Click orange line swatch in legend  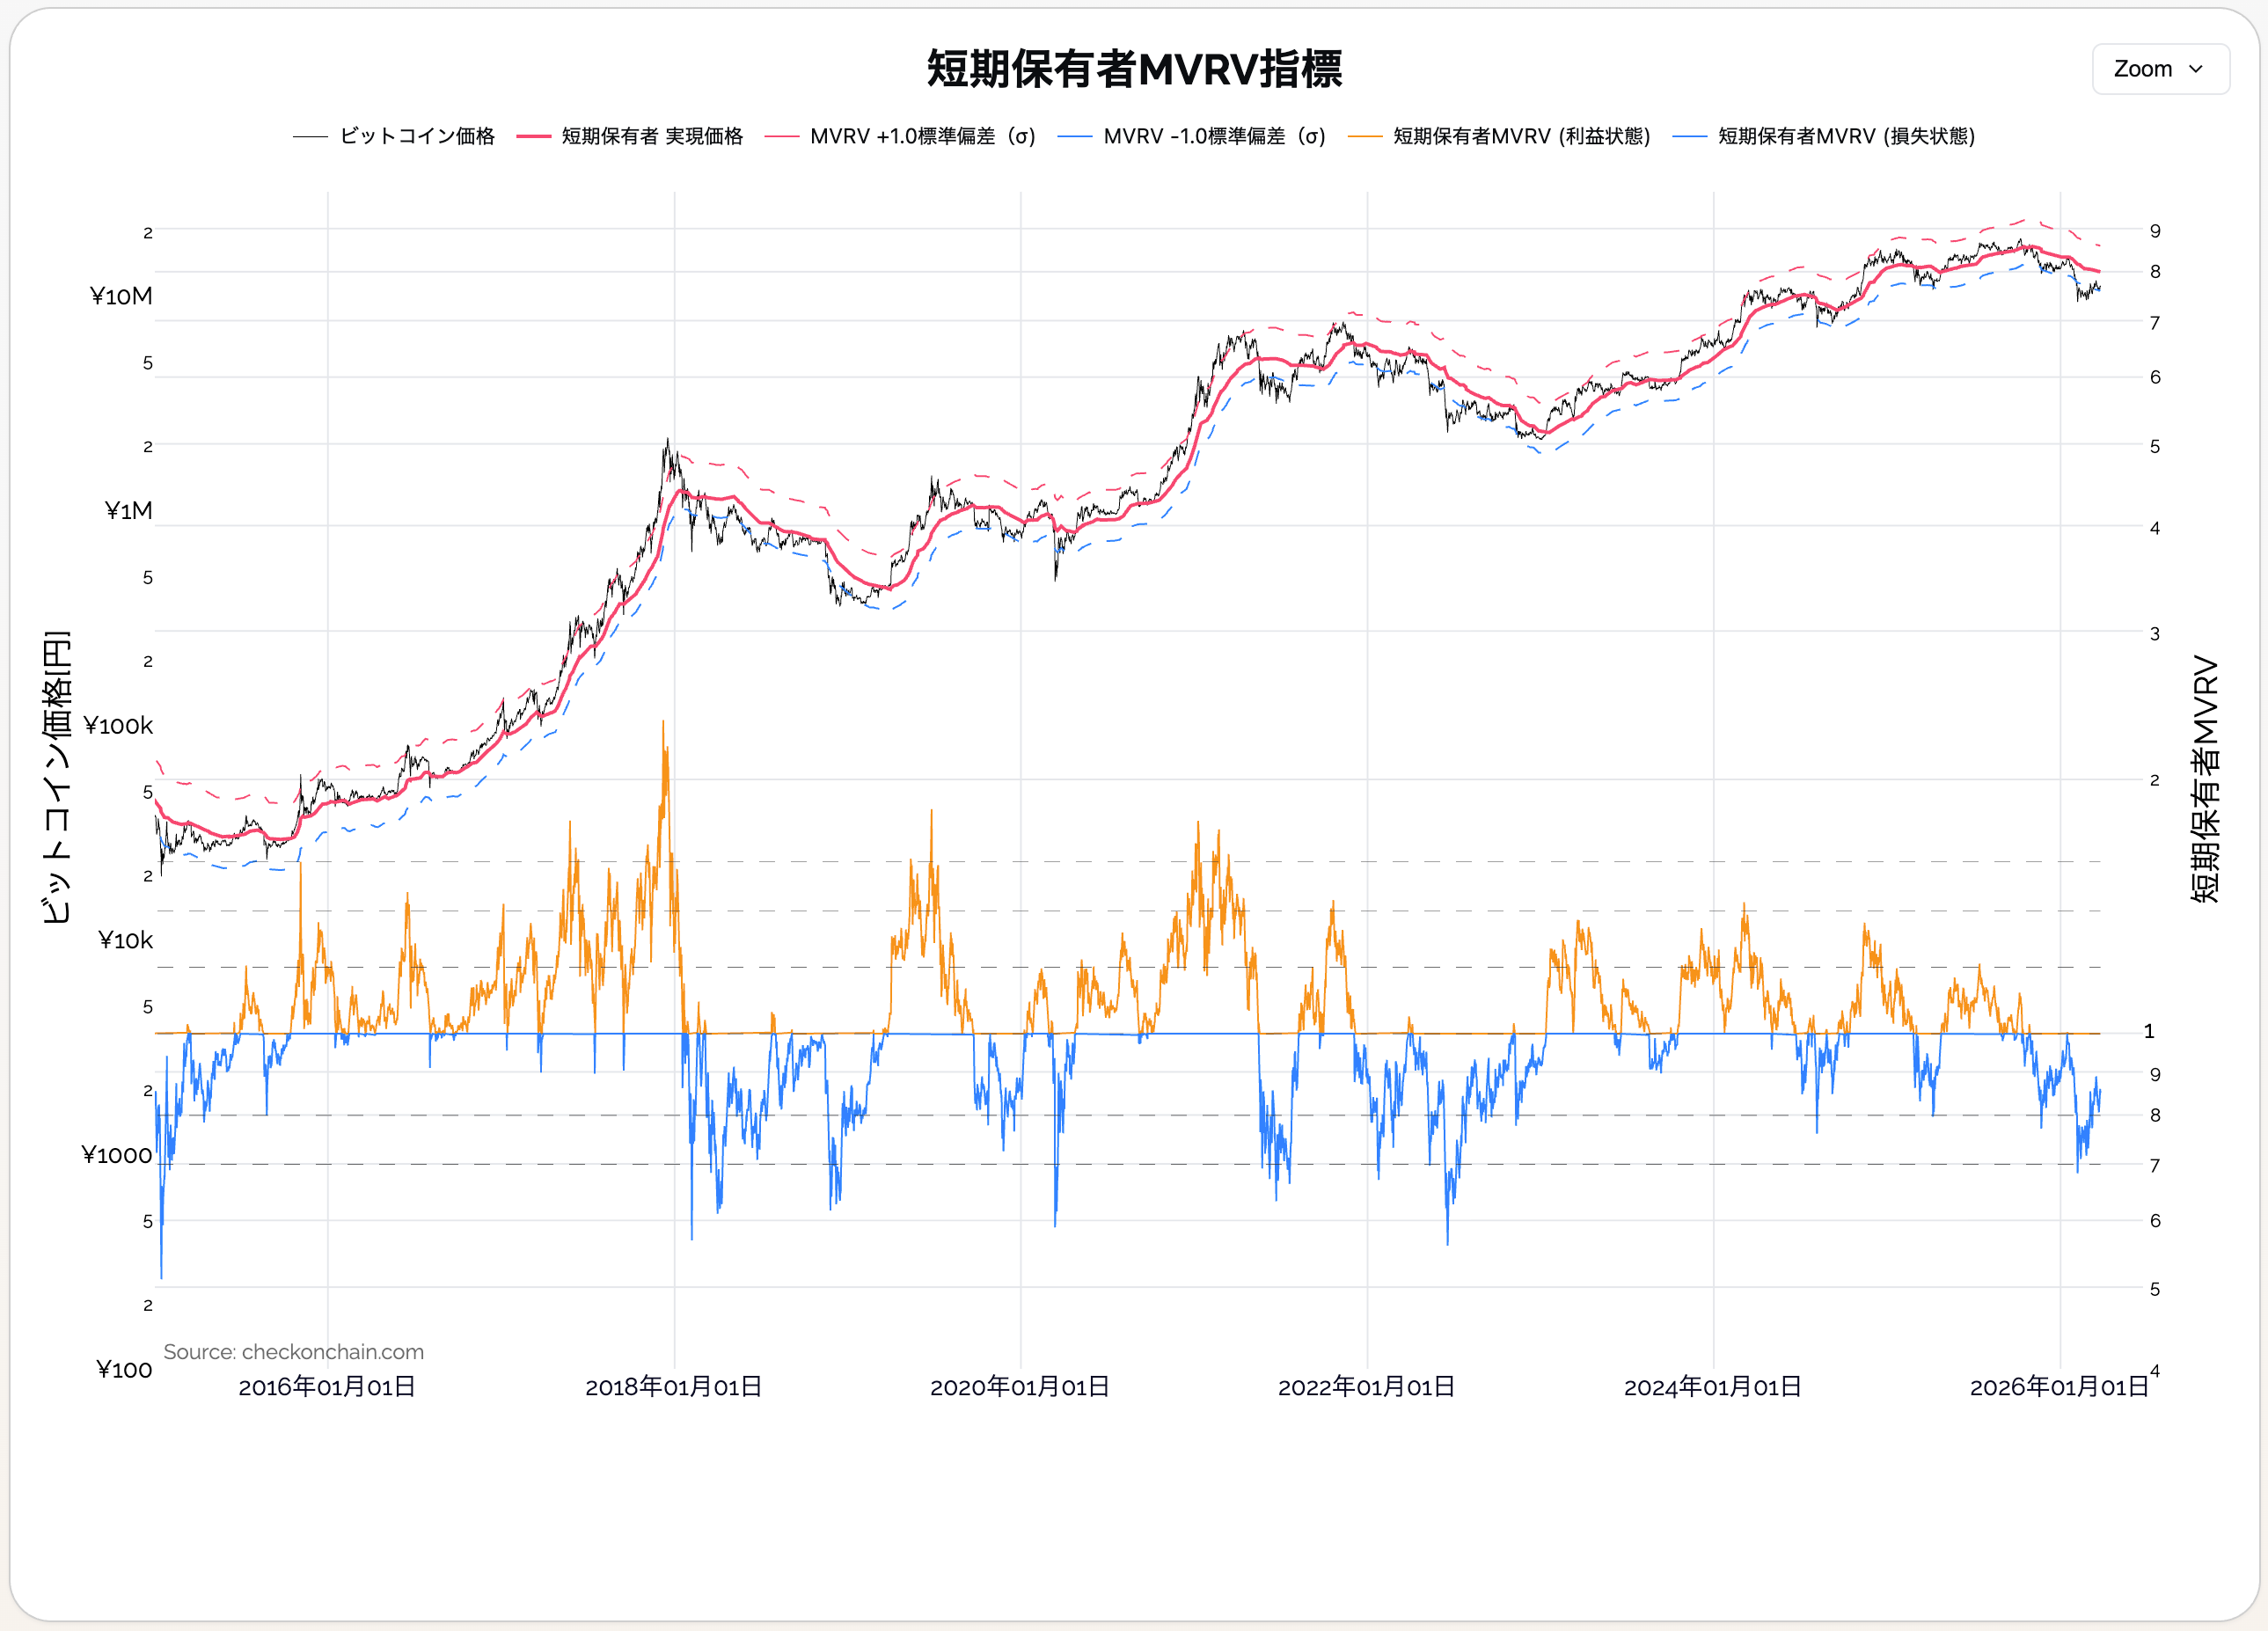click(1365, 137)
